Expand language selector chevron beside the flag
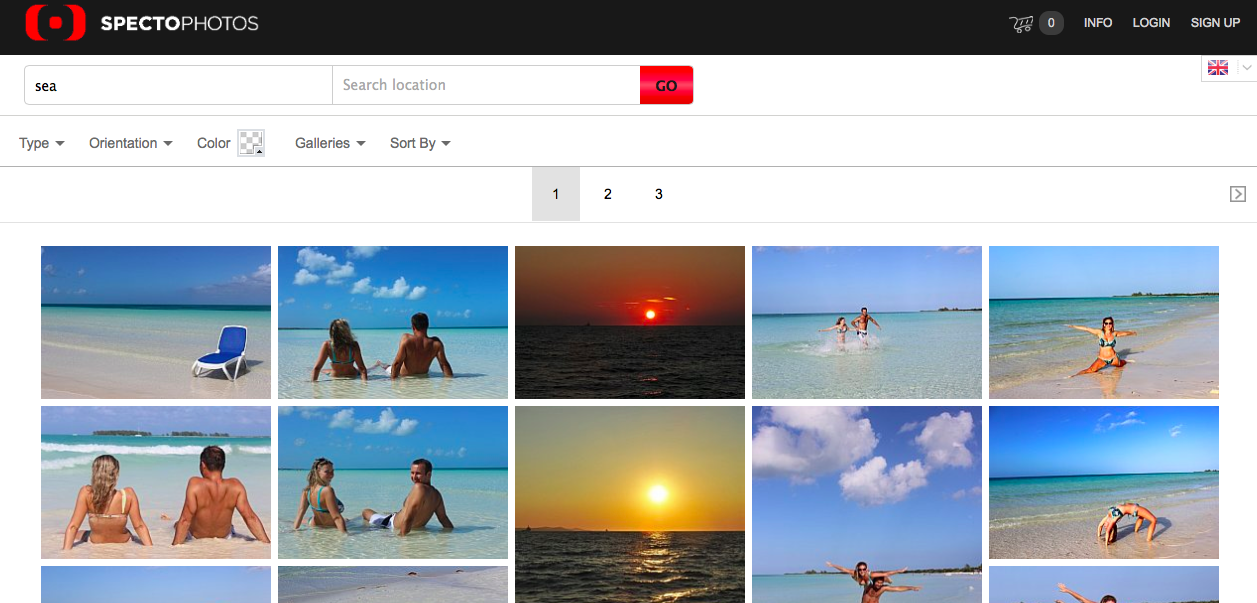 (1246, 68)
